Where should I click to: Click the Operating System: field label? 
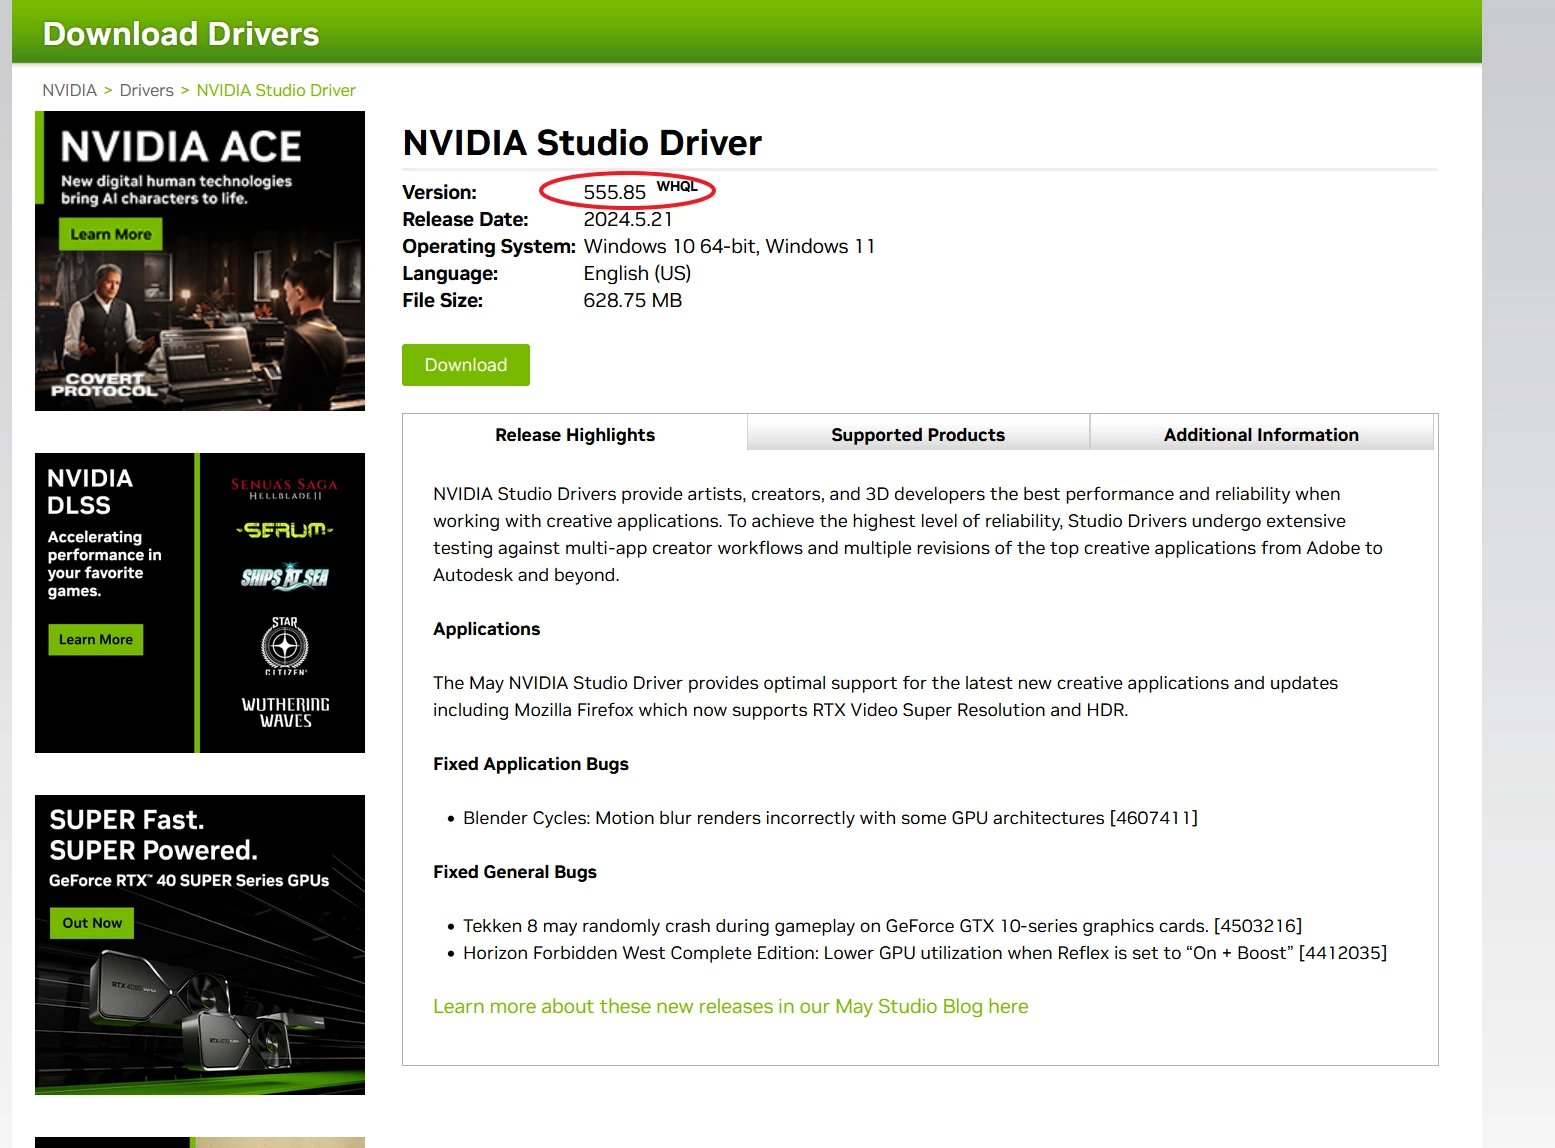point(489,246)
